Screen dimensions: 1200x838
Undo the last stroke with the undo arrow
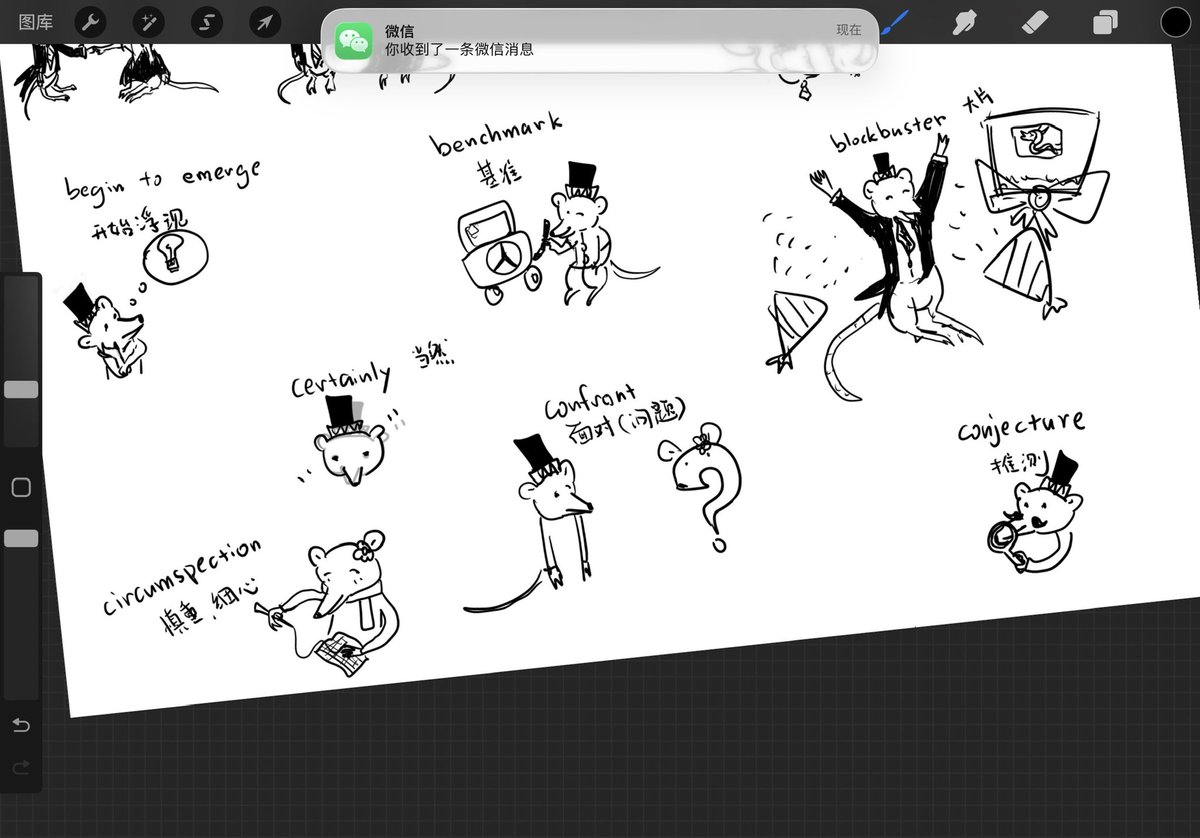coord(21,724)
